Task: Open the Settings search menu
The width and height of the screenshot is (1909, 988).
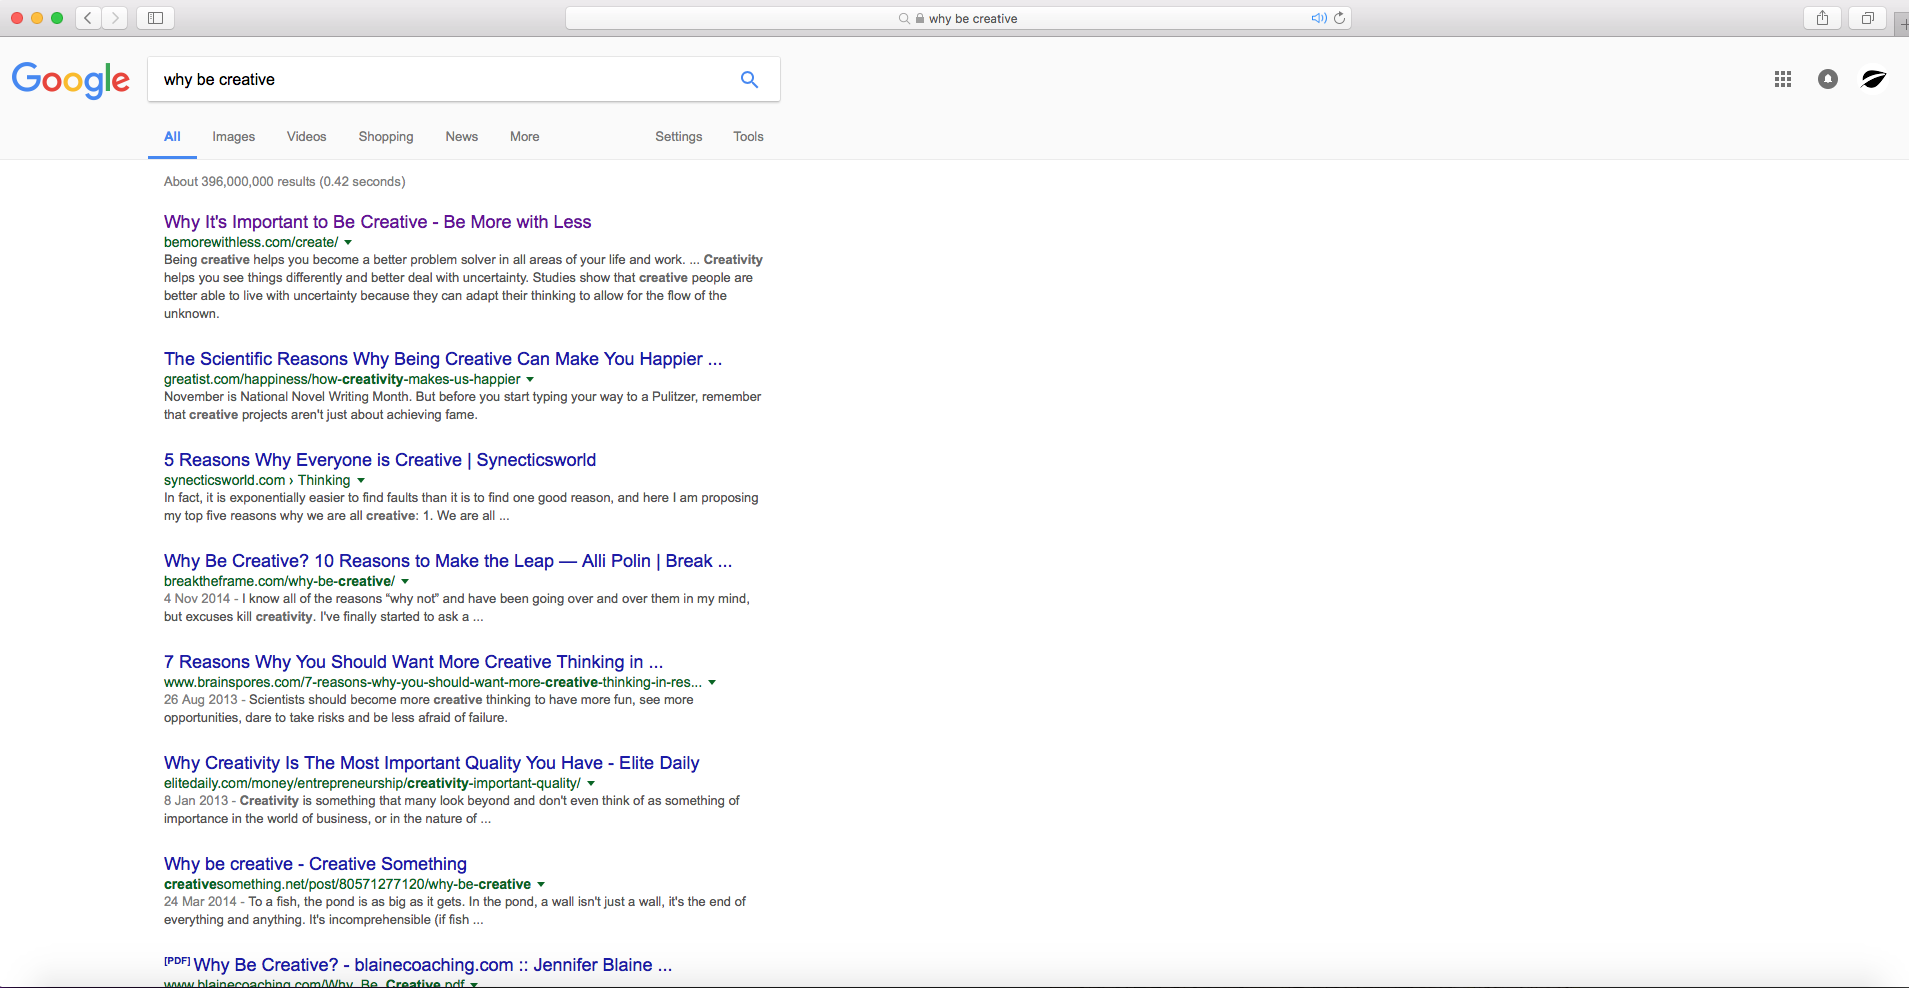Action: [679, 137]
